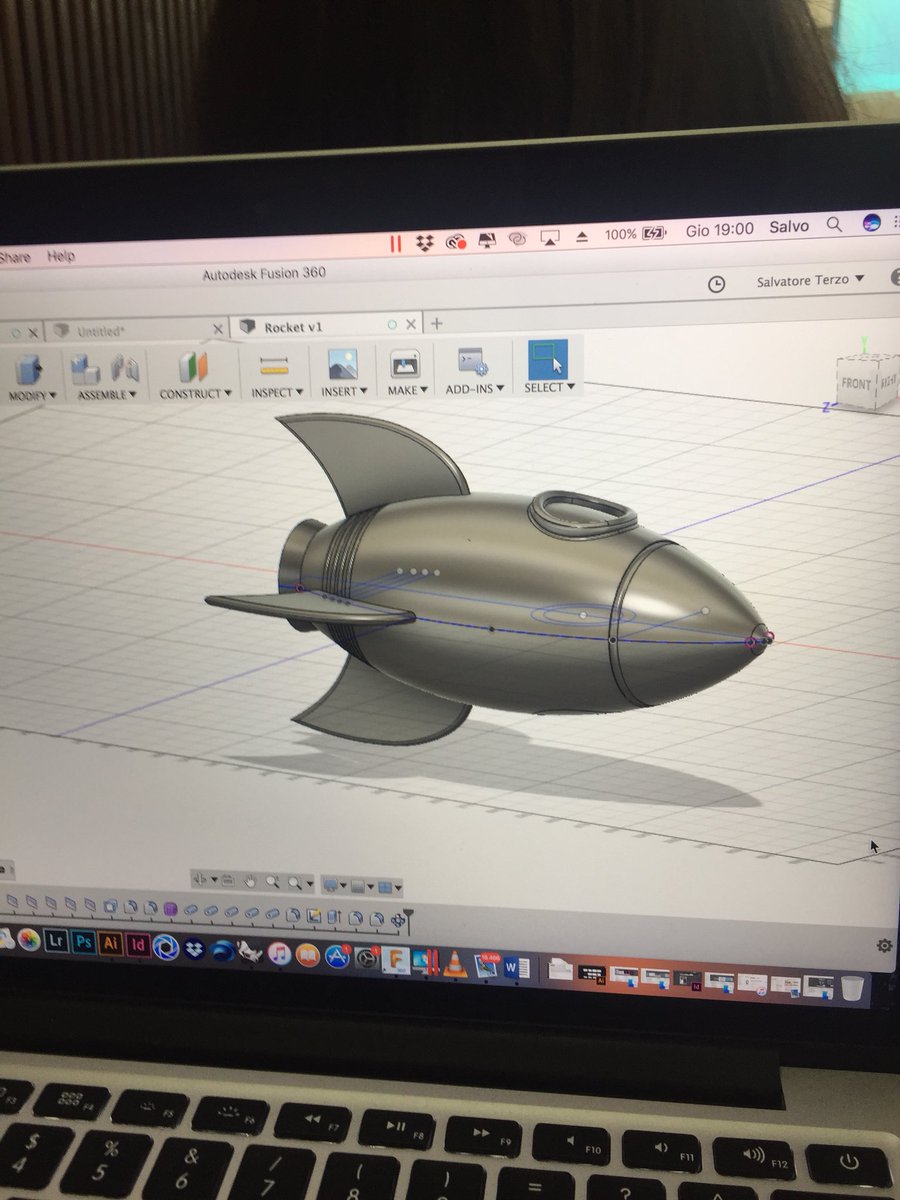Click the AirPlay display menu bar icon
The width and height of the screenshot is (900, 1200).
pyautogui.click(x=549, y=238)
